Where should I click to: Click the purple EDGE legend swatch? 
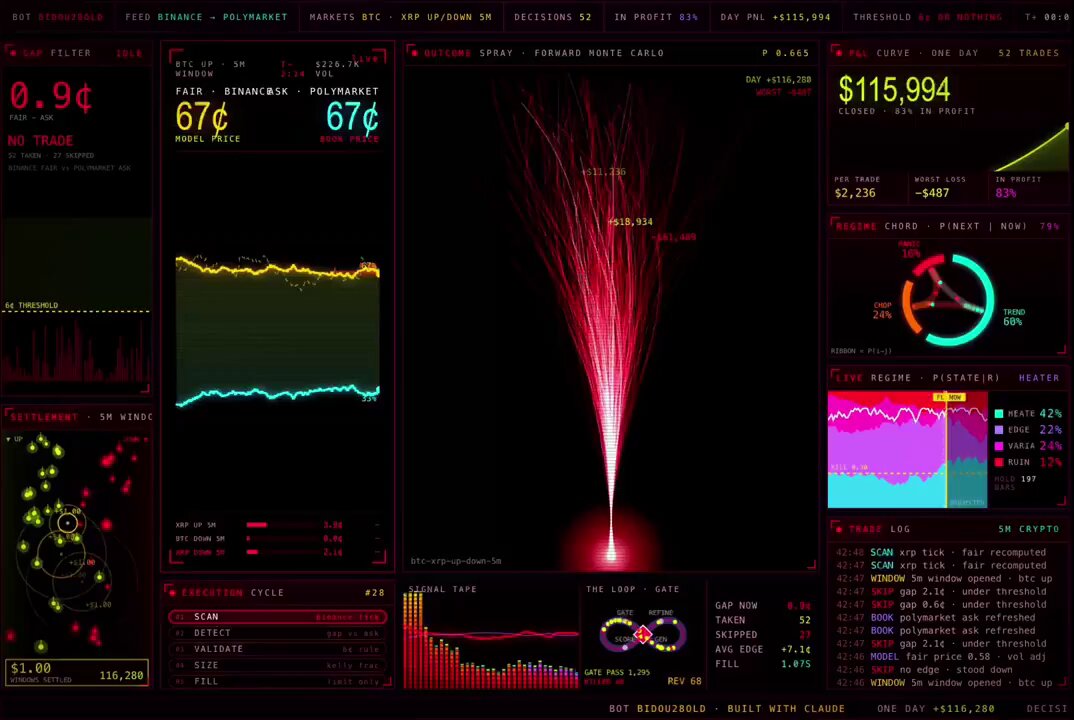click(999, 430)
